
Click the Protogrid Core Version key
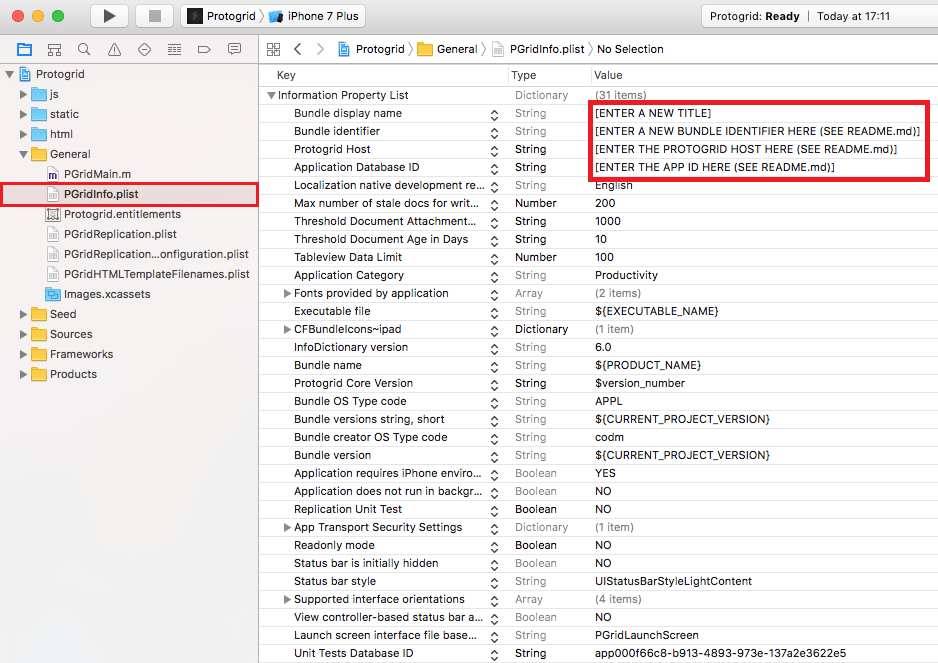point(353,383)
